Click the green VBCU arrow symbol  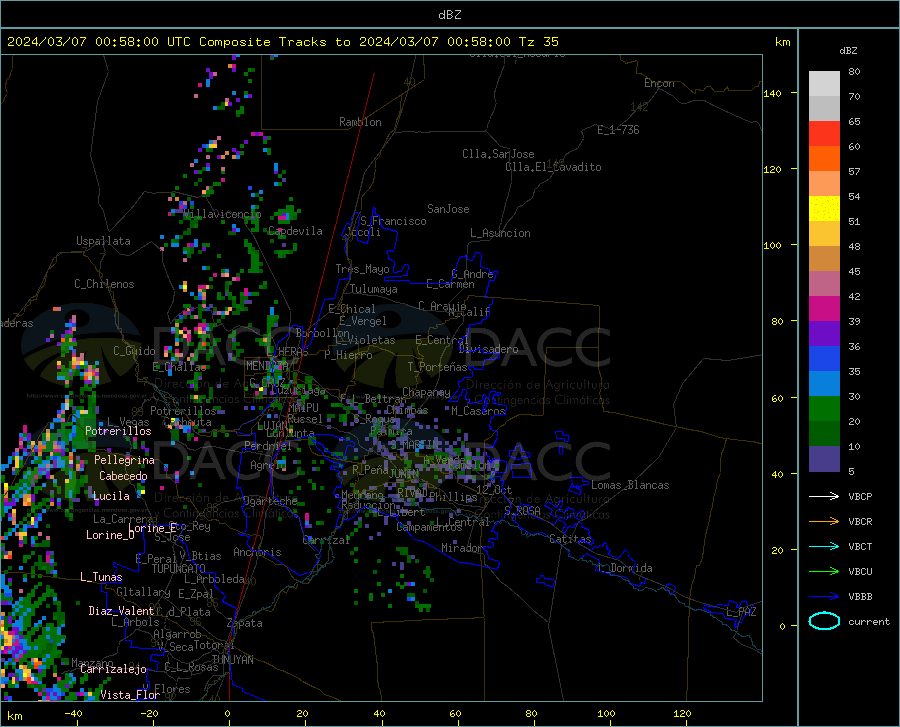tap(824, 572)
